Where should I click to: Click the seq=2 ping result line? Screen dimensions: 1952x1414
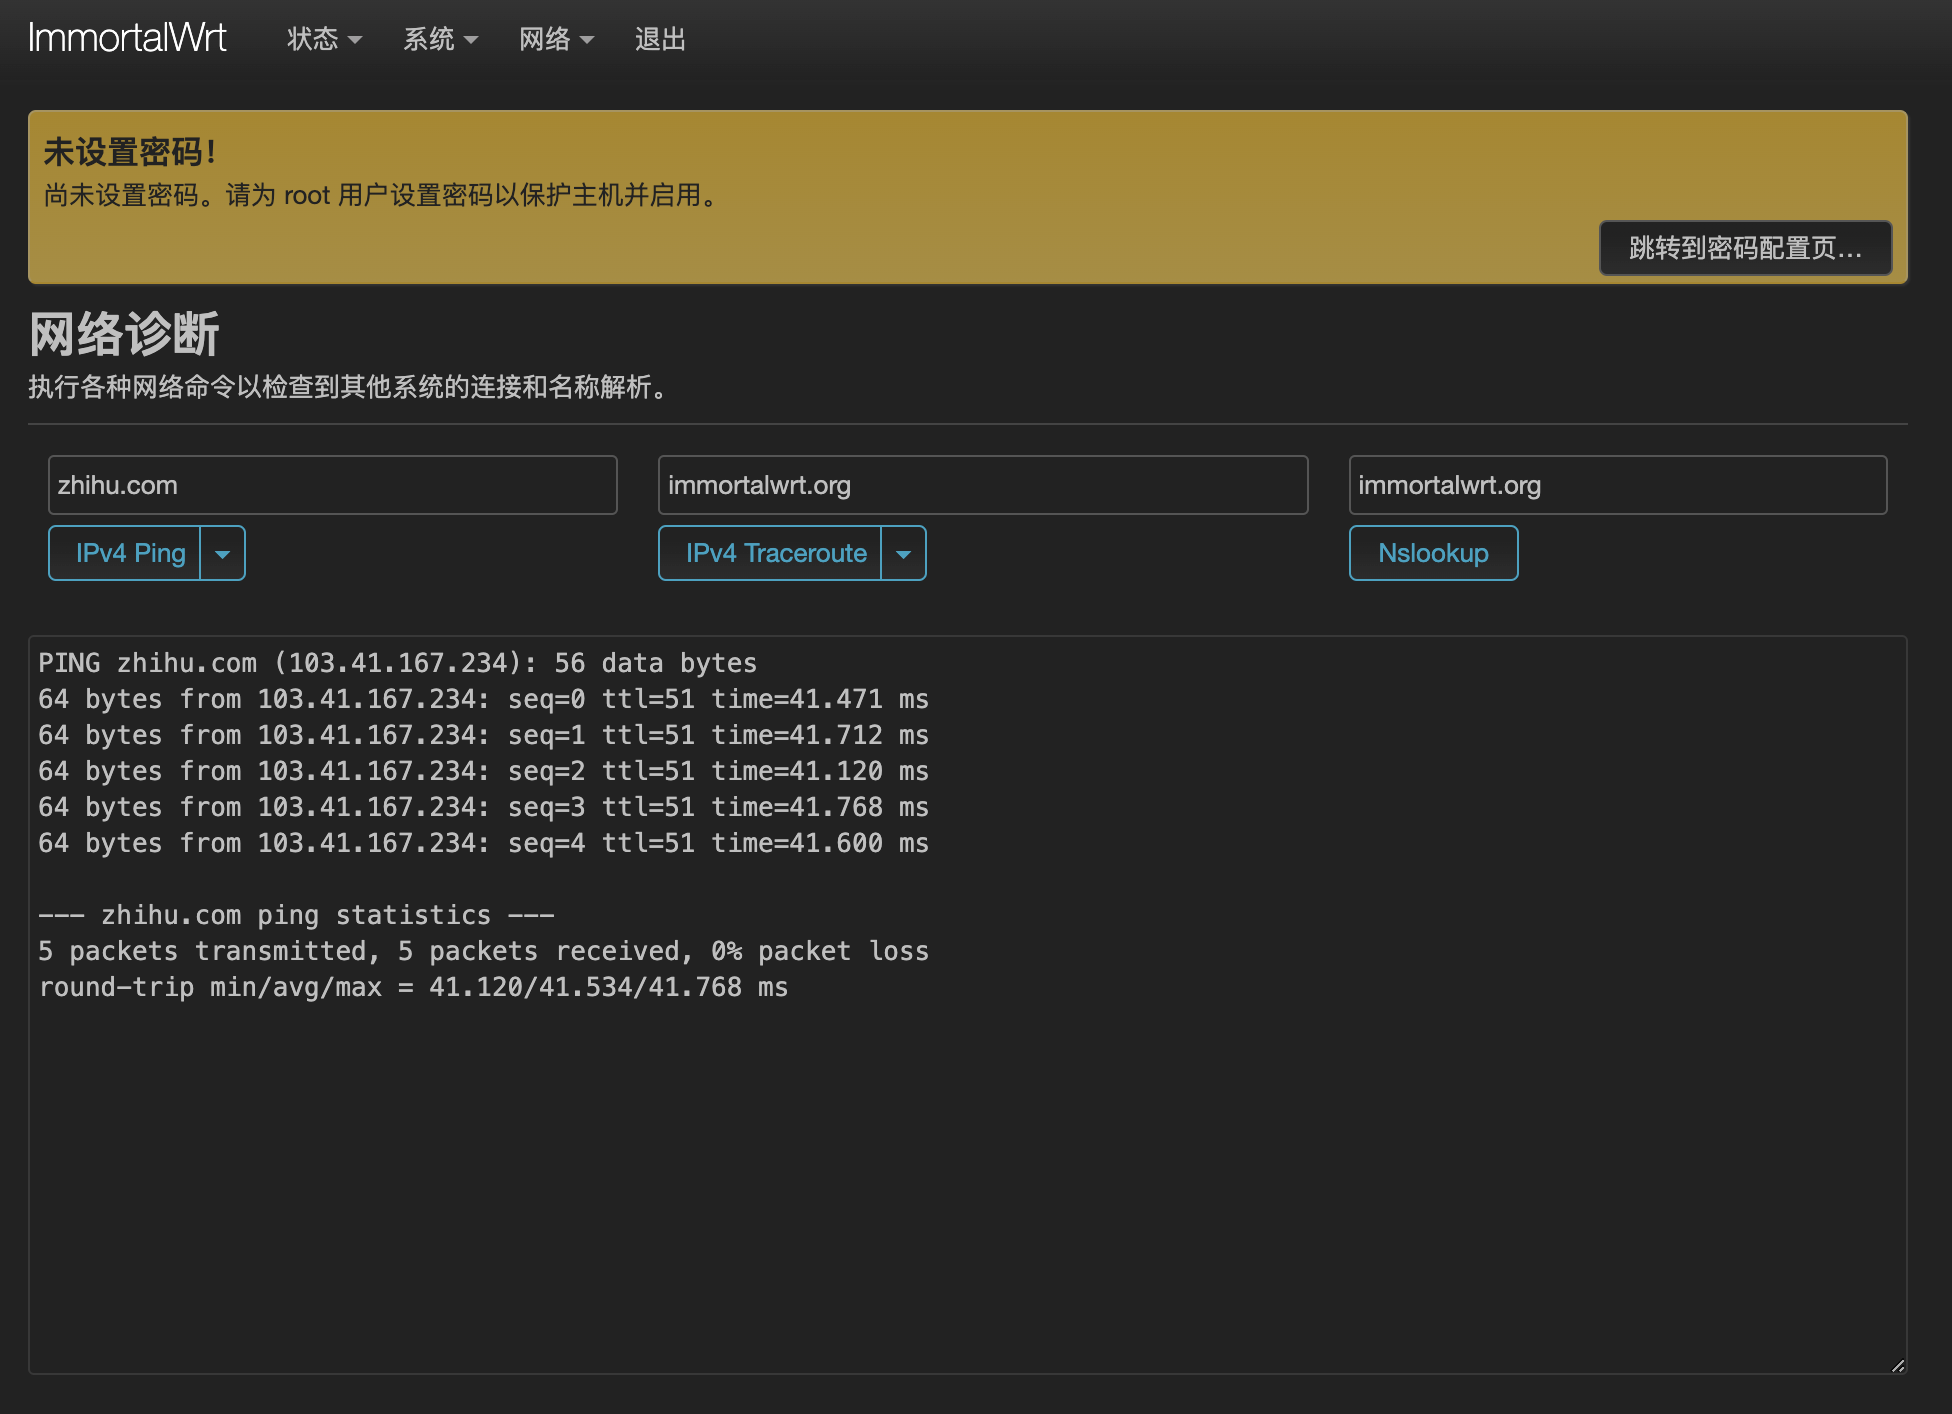tap(484, 771)
